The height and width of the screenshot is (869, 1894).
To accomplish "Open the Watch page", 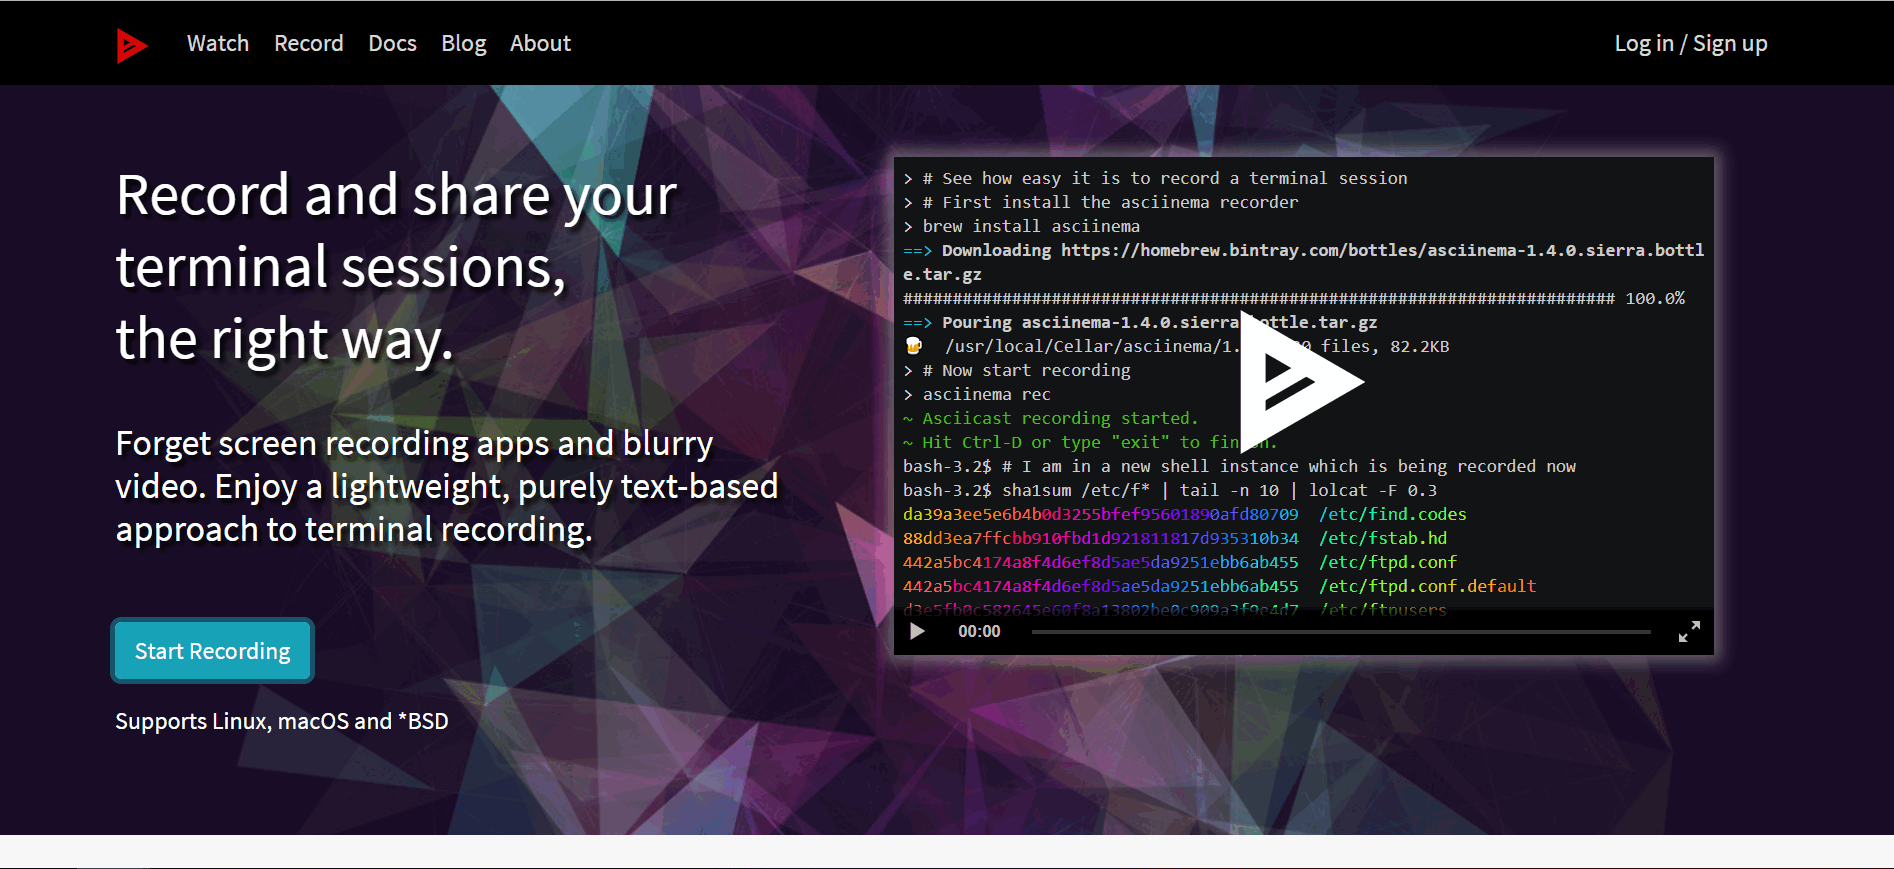I will coord(218,44).
